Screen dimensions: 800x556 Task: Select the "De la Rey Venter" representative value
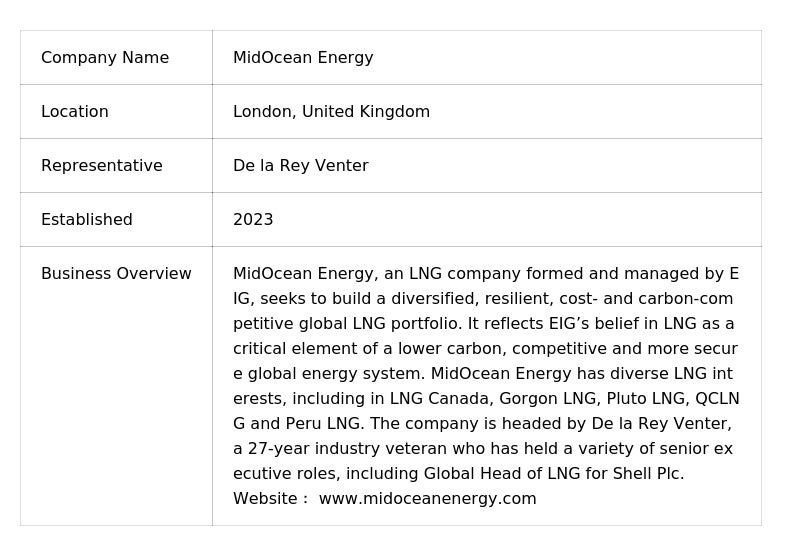300,166
